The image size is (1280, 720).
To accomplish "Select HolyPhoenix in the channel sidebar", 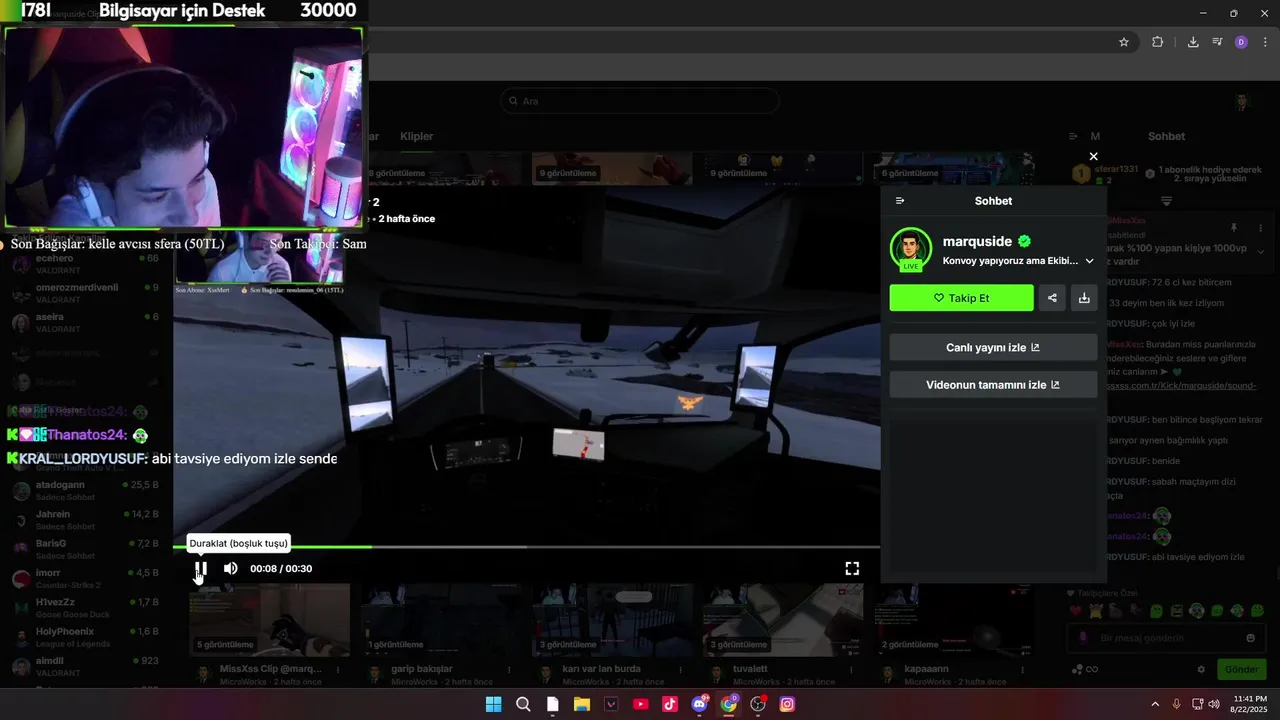I will (85, 637).
